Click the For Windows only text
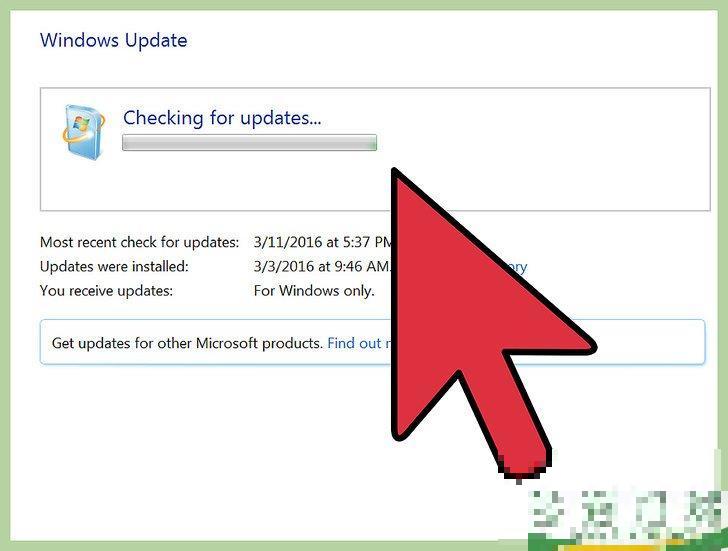Image resolution: width=728 pixels, height=551 pixels. pyautogui.click(x=314, y=291)
